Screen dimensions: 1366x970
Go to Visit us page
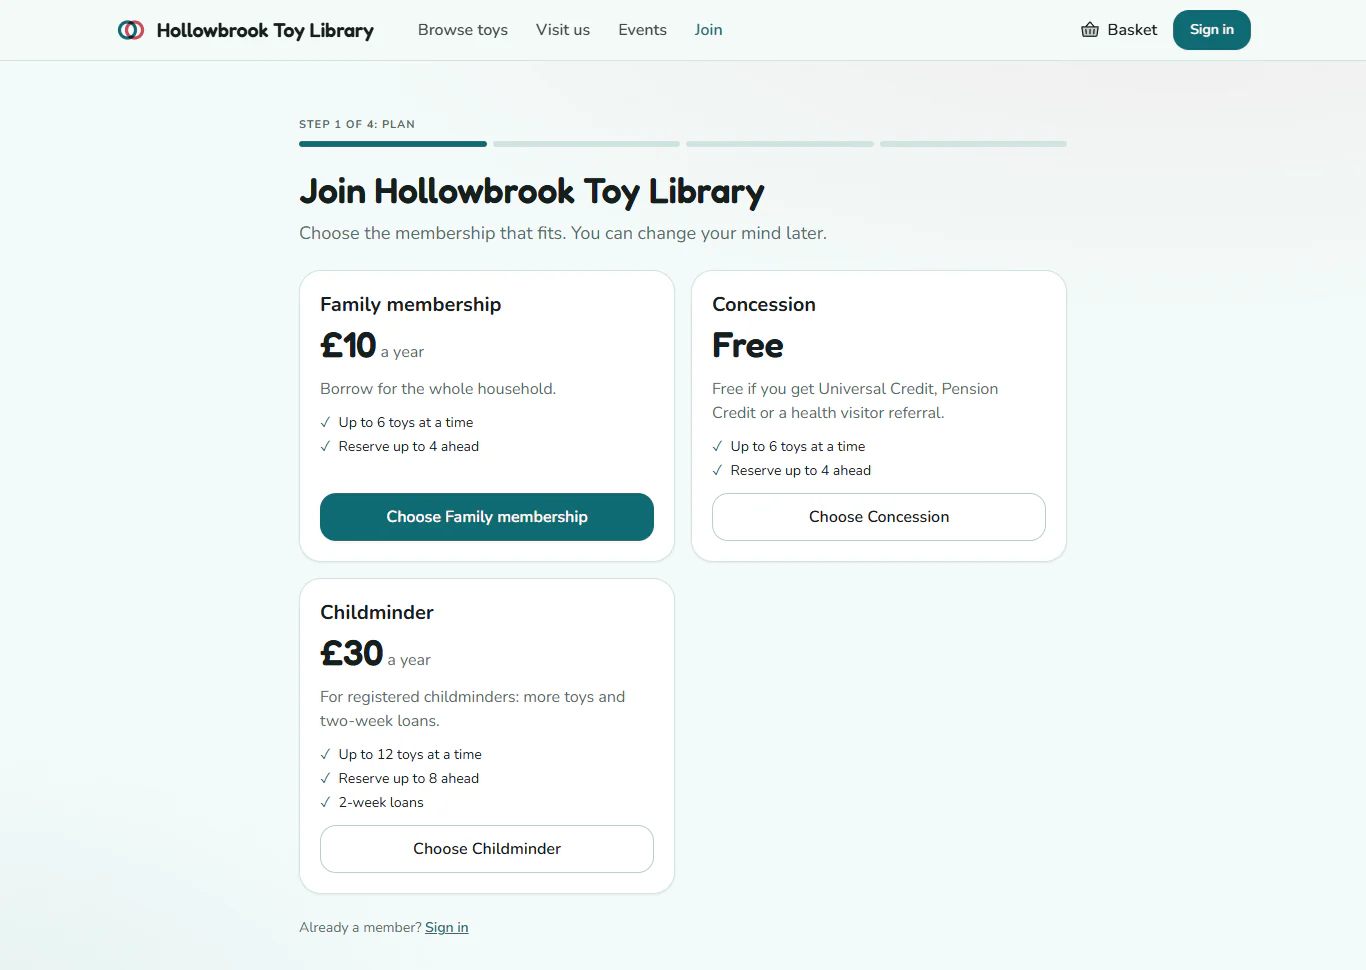click(x=563, y=30)
